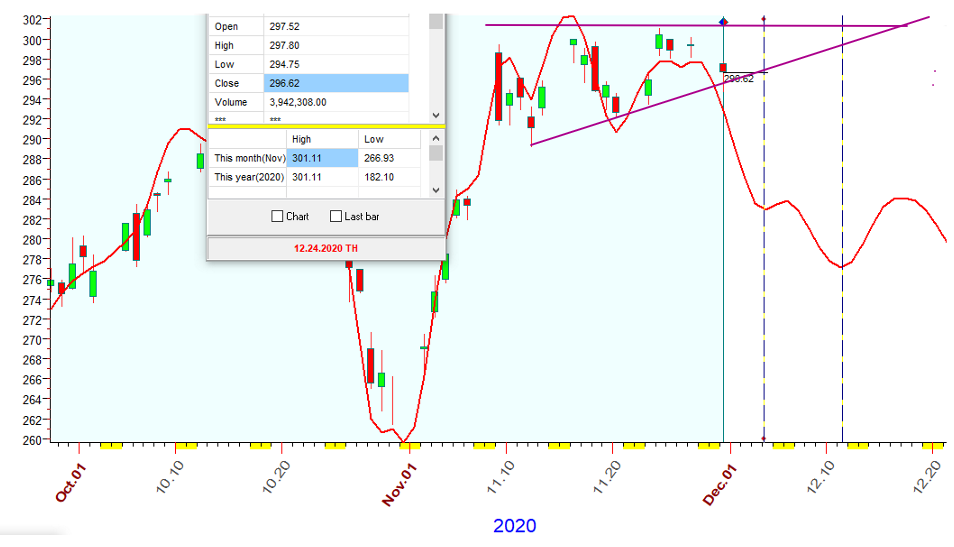The height and width of the screenshot is (547, 954).
Task: Select the Close value 296.62 cell
Action: click(x=335, y=83)
